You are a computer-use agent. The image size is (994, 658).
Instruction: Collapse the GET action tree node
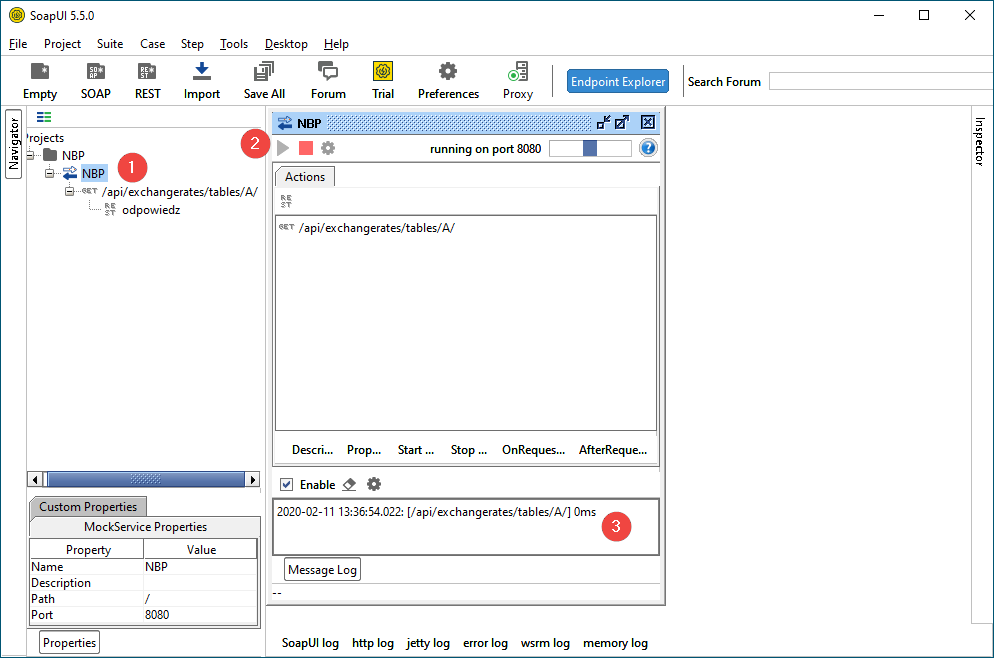pos(69,191)
